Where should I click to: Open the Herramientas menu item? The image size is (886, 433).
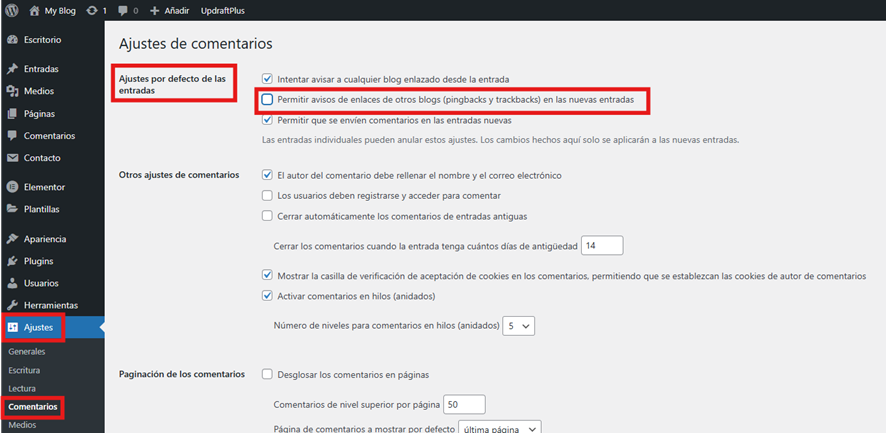51,305
